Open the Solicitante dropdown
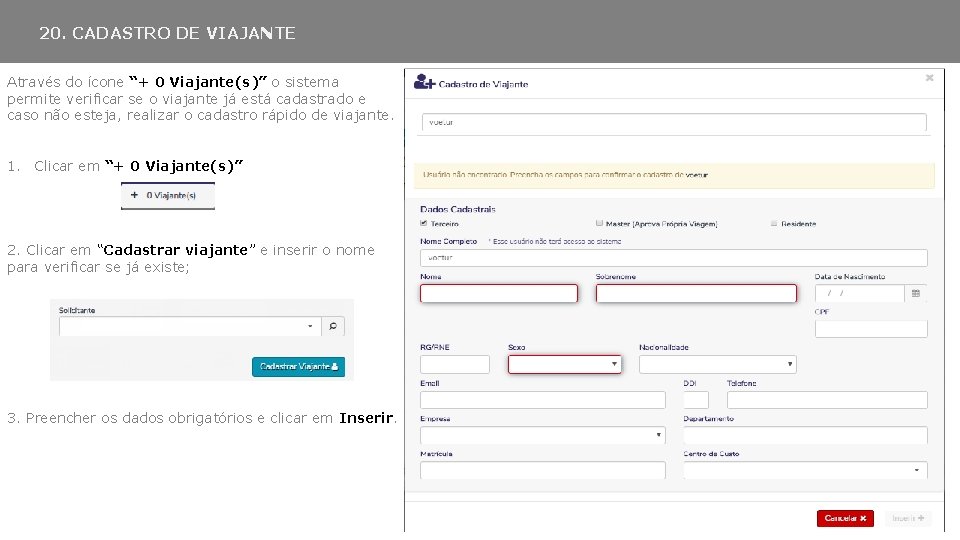This screenshot has height=540, width=960. coord(190,326)
